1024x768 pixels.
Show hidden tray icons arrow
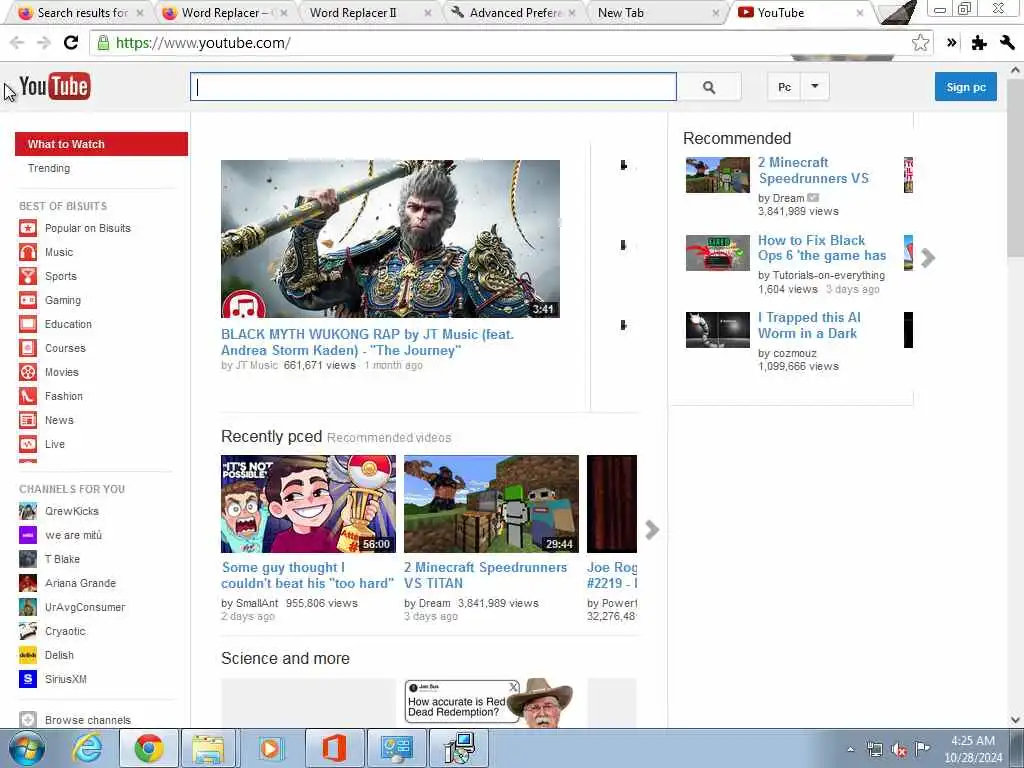pyautogui.click(x=850, y=749)
